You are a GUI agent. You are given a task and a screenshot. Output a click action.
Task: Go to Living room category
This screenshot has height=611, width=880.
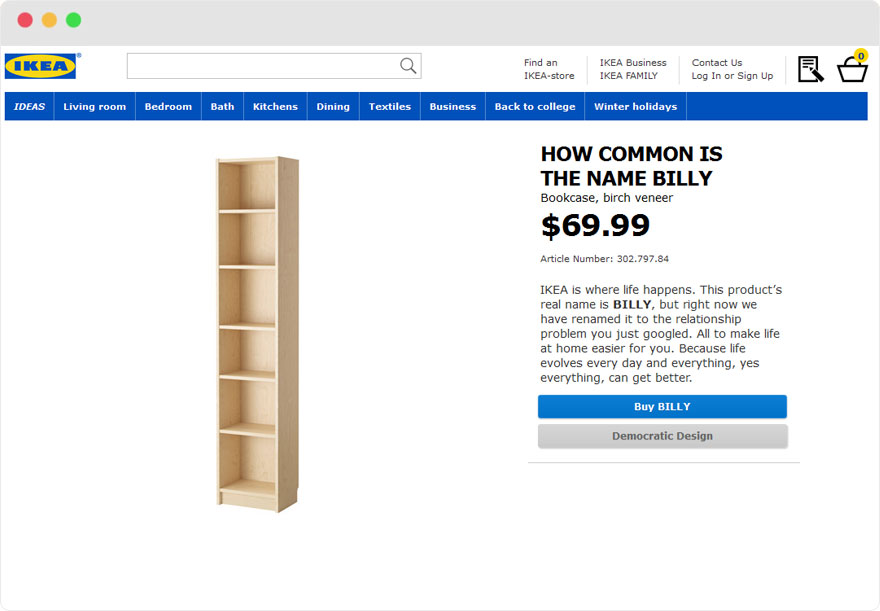95,107
